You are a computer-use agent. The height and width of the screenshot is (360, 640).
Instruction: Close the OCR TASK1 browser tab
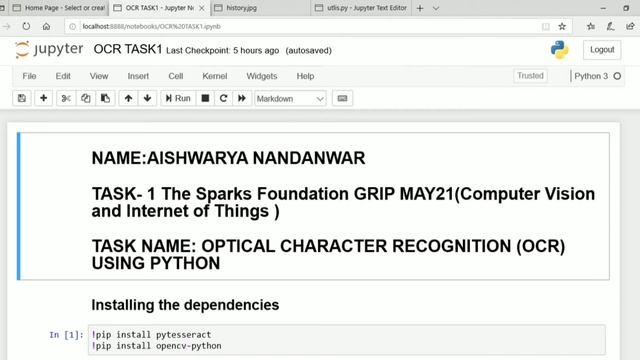pos(202,8)
